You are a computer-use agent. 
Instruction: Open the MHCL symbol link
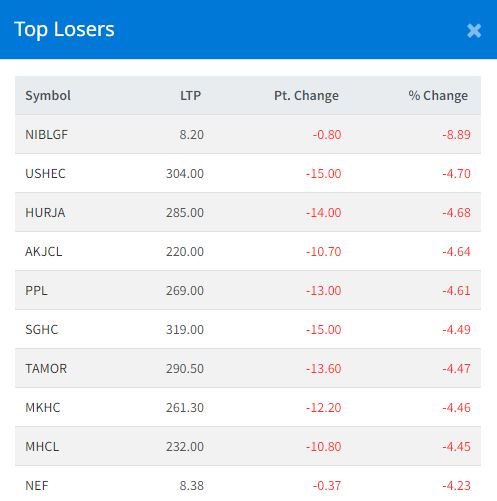tap(42, 447)
